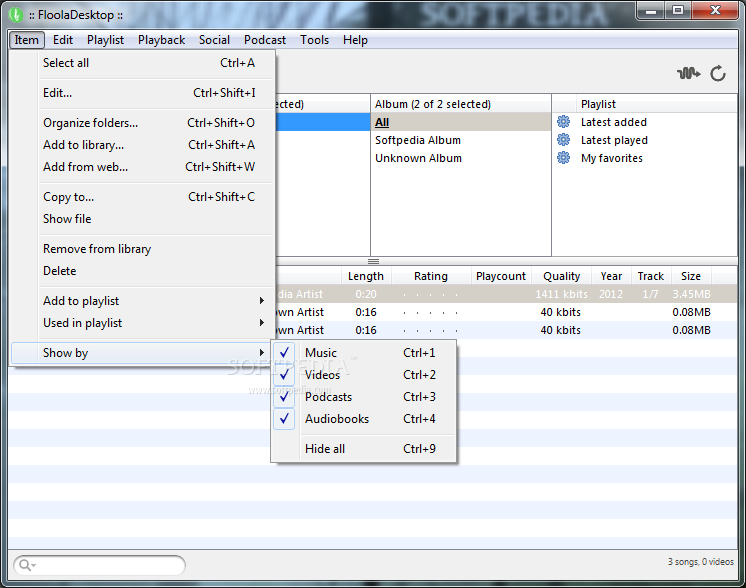Select the 1411 kbits track row

[x=506, y=294]
